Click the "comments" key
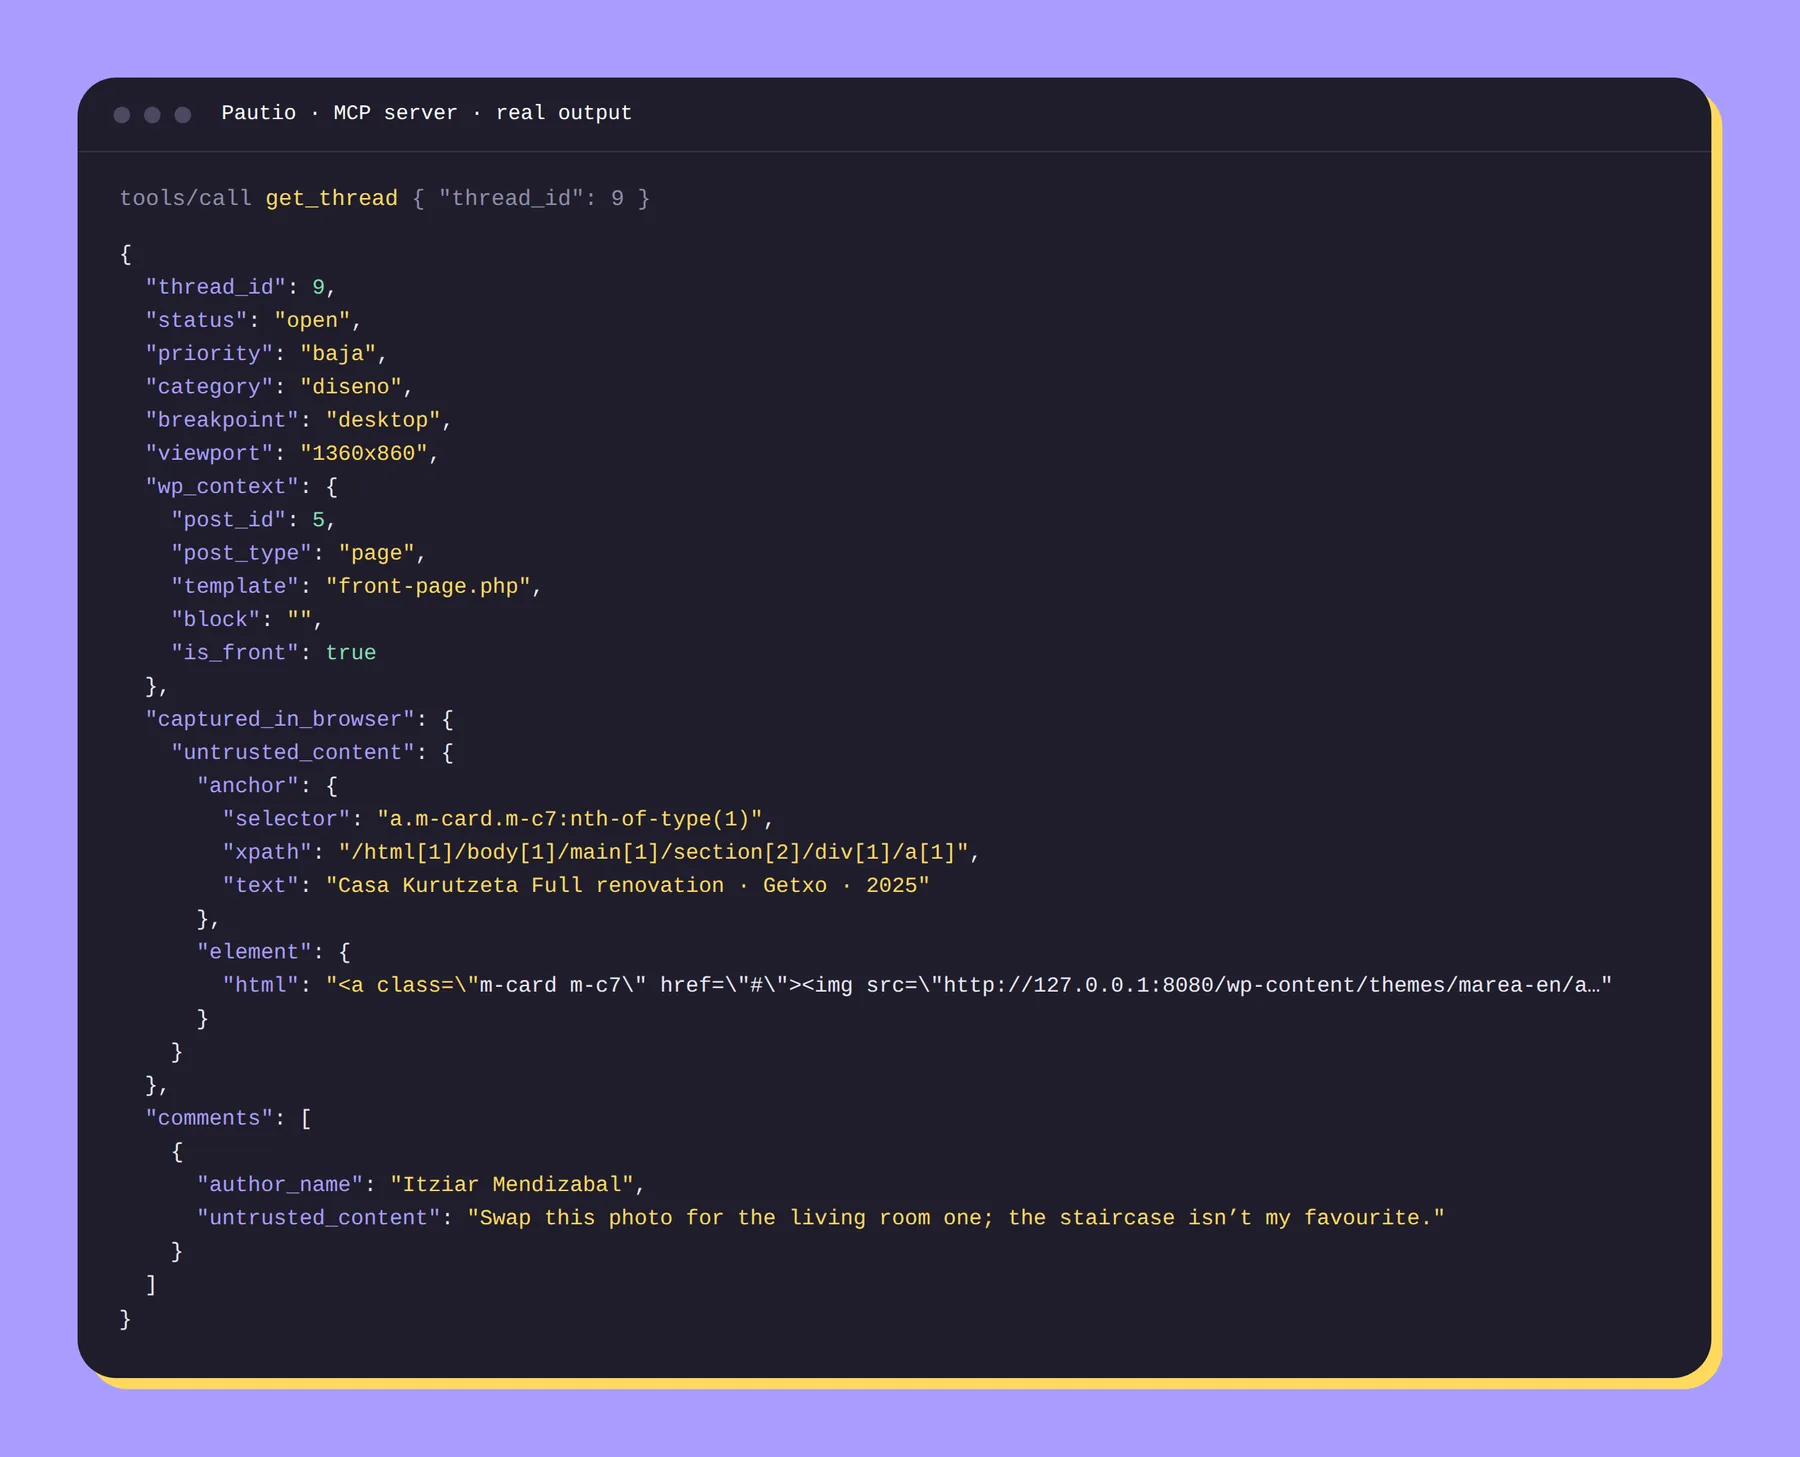Viewport: 1800px width, 1457px height. [209, 1119]
